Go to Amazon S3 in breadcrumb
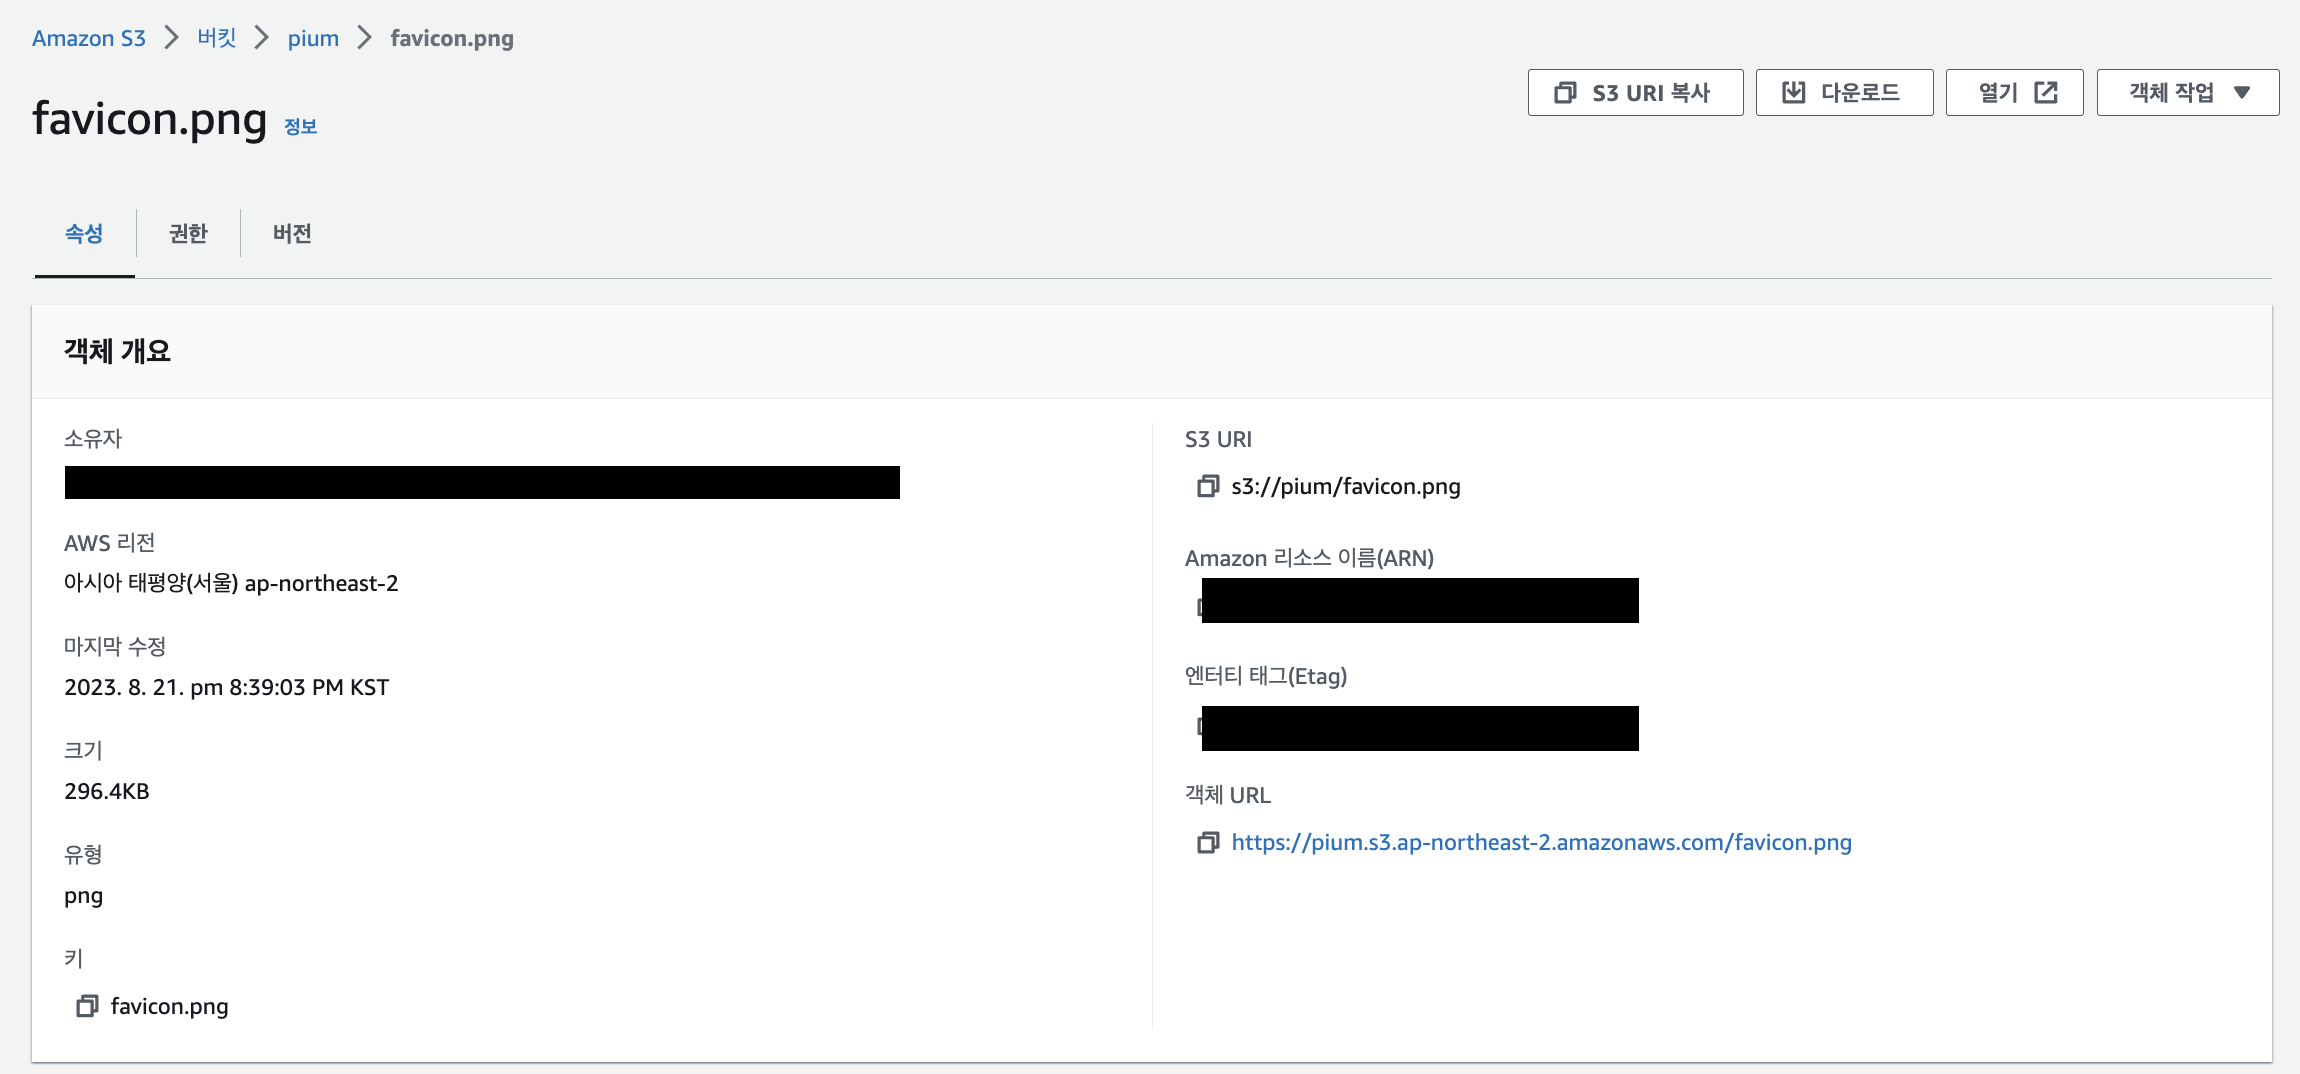The height and width of the screenshot is (1074, 2300). pyautogui.click(x=89, y=38)
